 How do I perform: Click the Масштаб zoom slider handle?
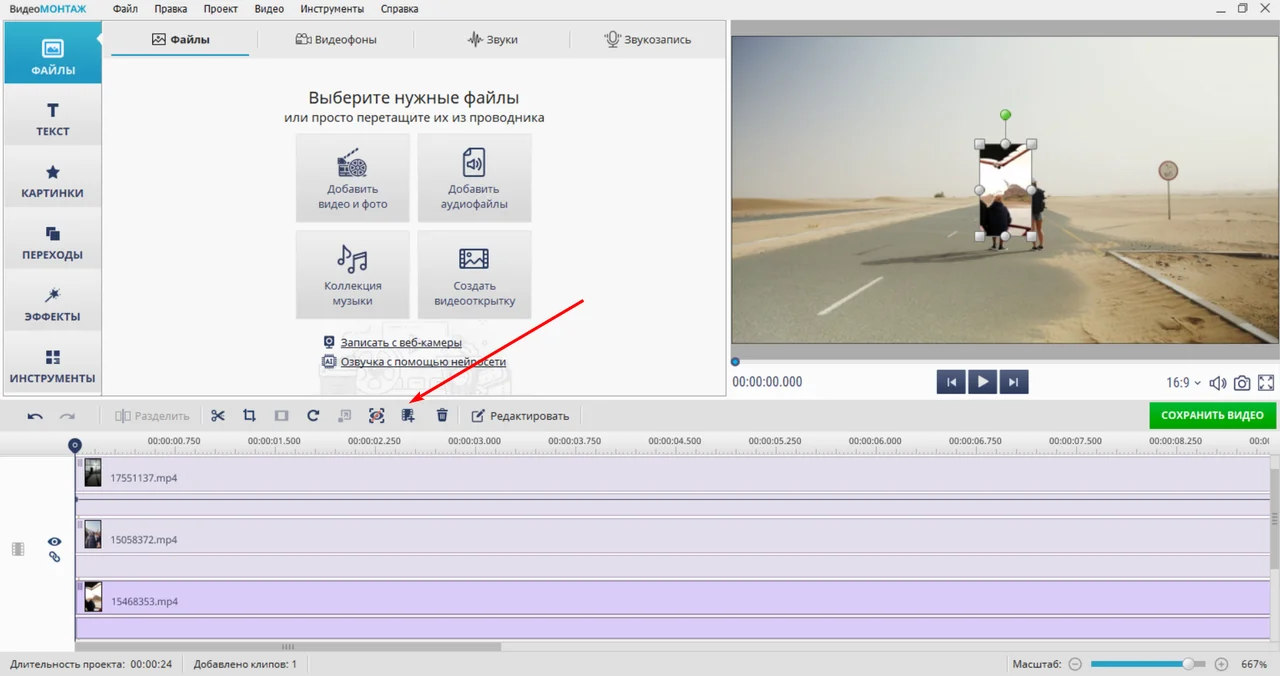pyautogui.click(x=1187, y=664)
